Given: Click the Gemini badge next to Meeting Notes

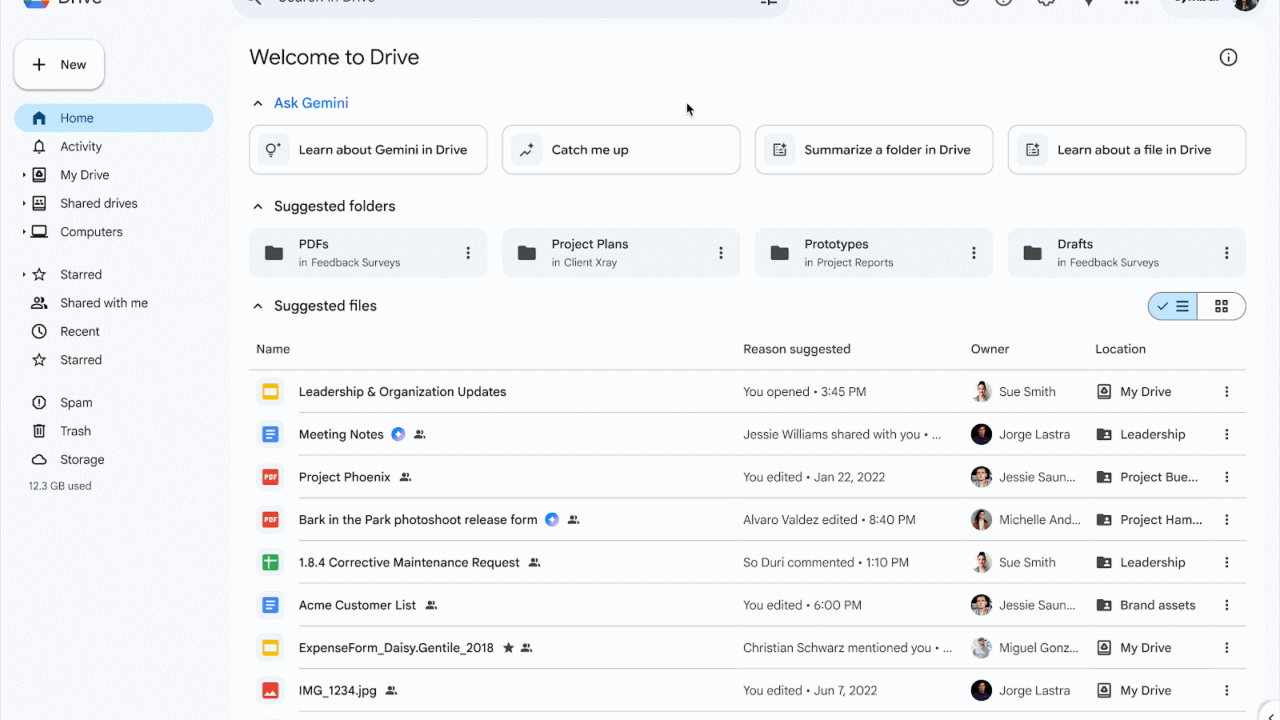Looking at the screenshot, I should (x=398, y=435).
